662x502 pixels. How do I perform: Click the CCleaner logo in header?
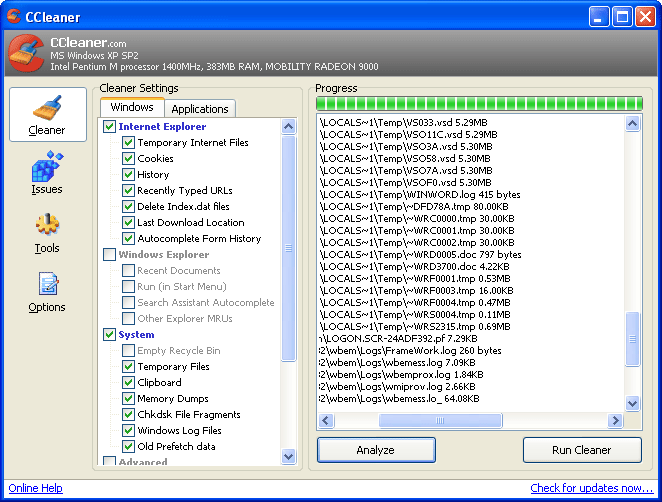pyautogui.click(x=26, y=57)
